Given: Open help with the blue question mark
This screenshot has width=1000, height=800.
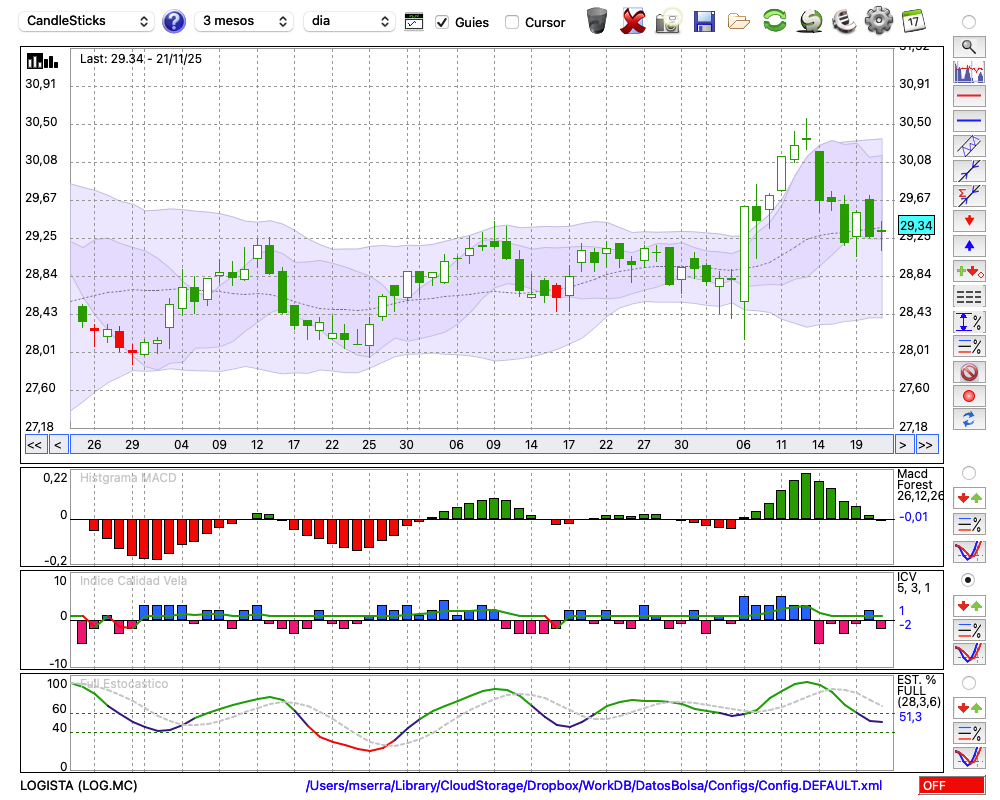Looking at the screenshot, I should 174,21.
